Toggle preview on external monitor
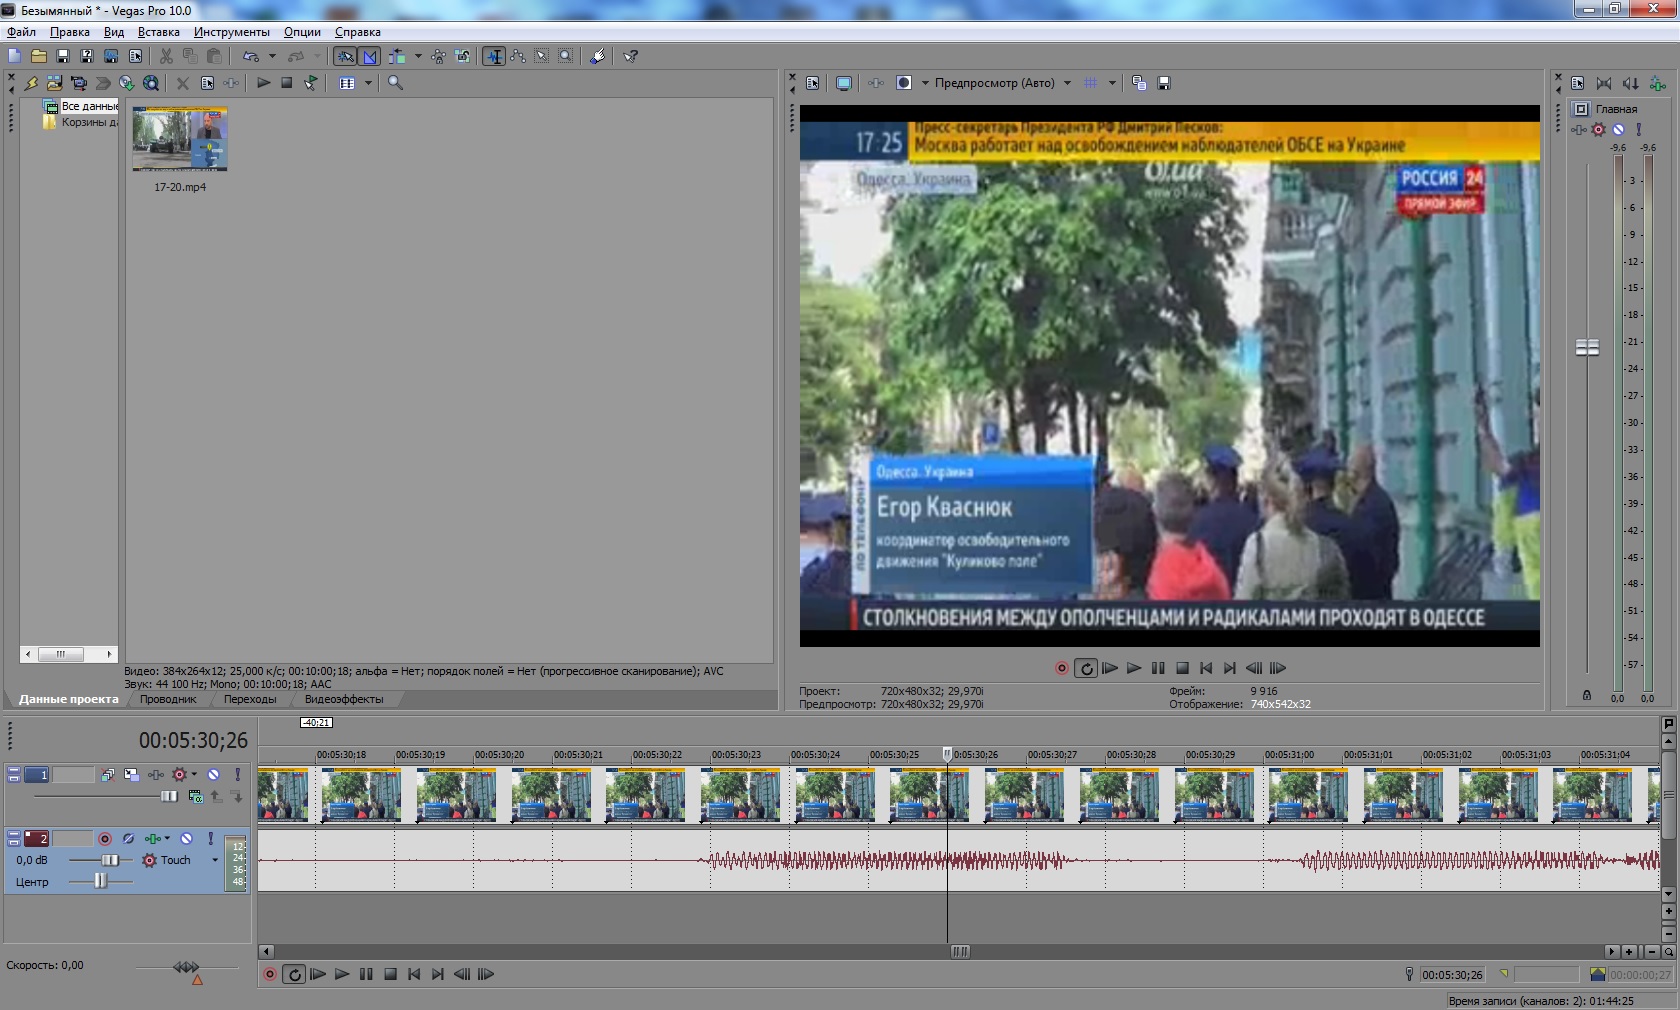1680x1010 pixels. (x=844, y=83)
